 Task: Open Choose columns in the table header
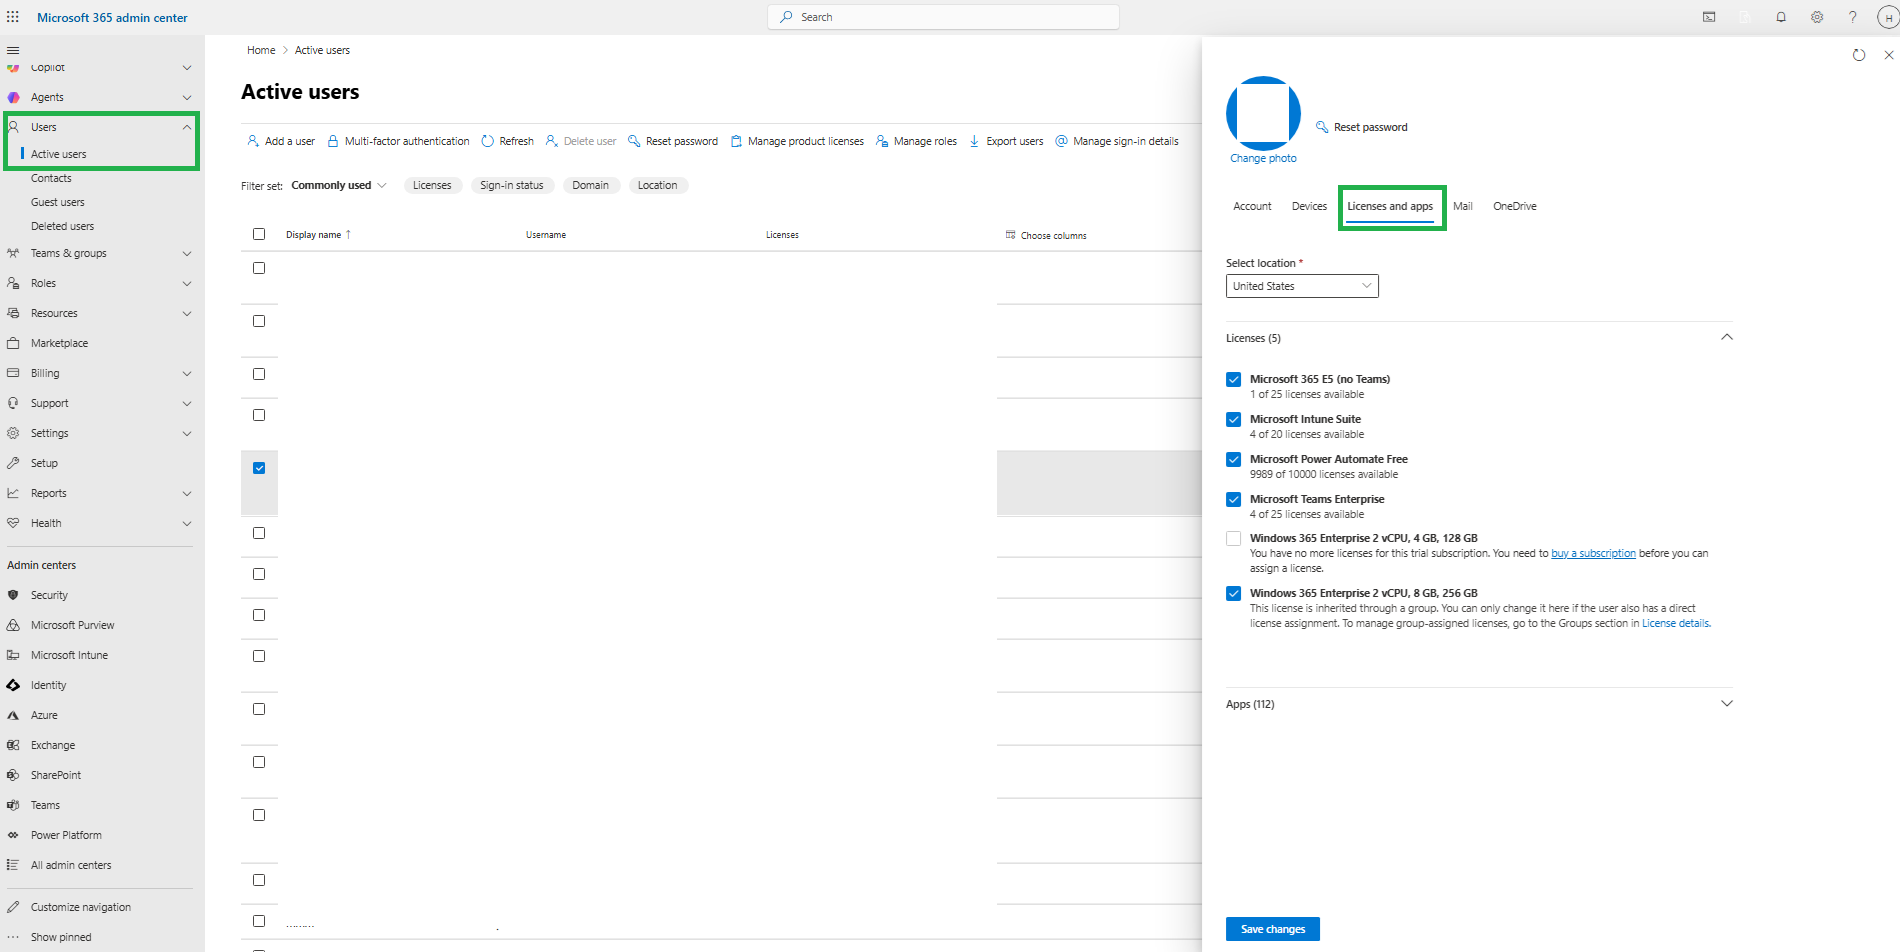(x=1046, y=235)
